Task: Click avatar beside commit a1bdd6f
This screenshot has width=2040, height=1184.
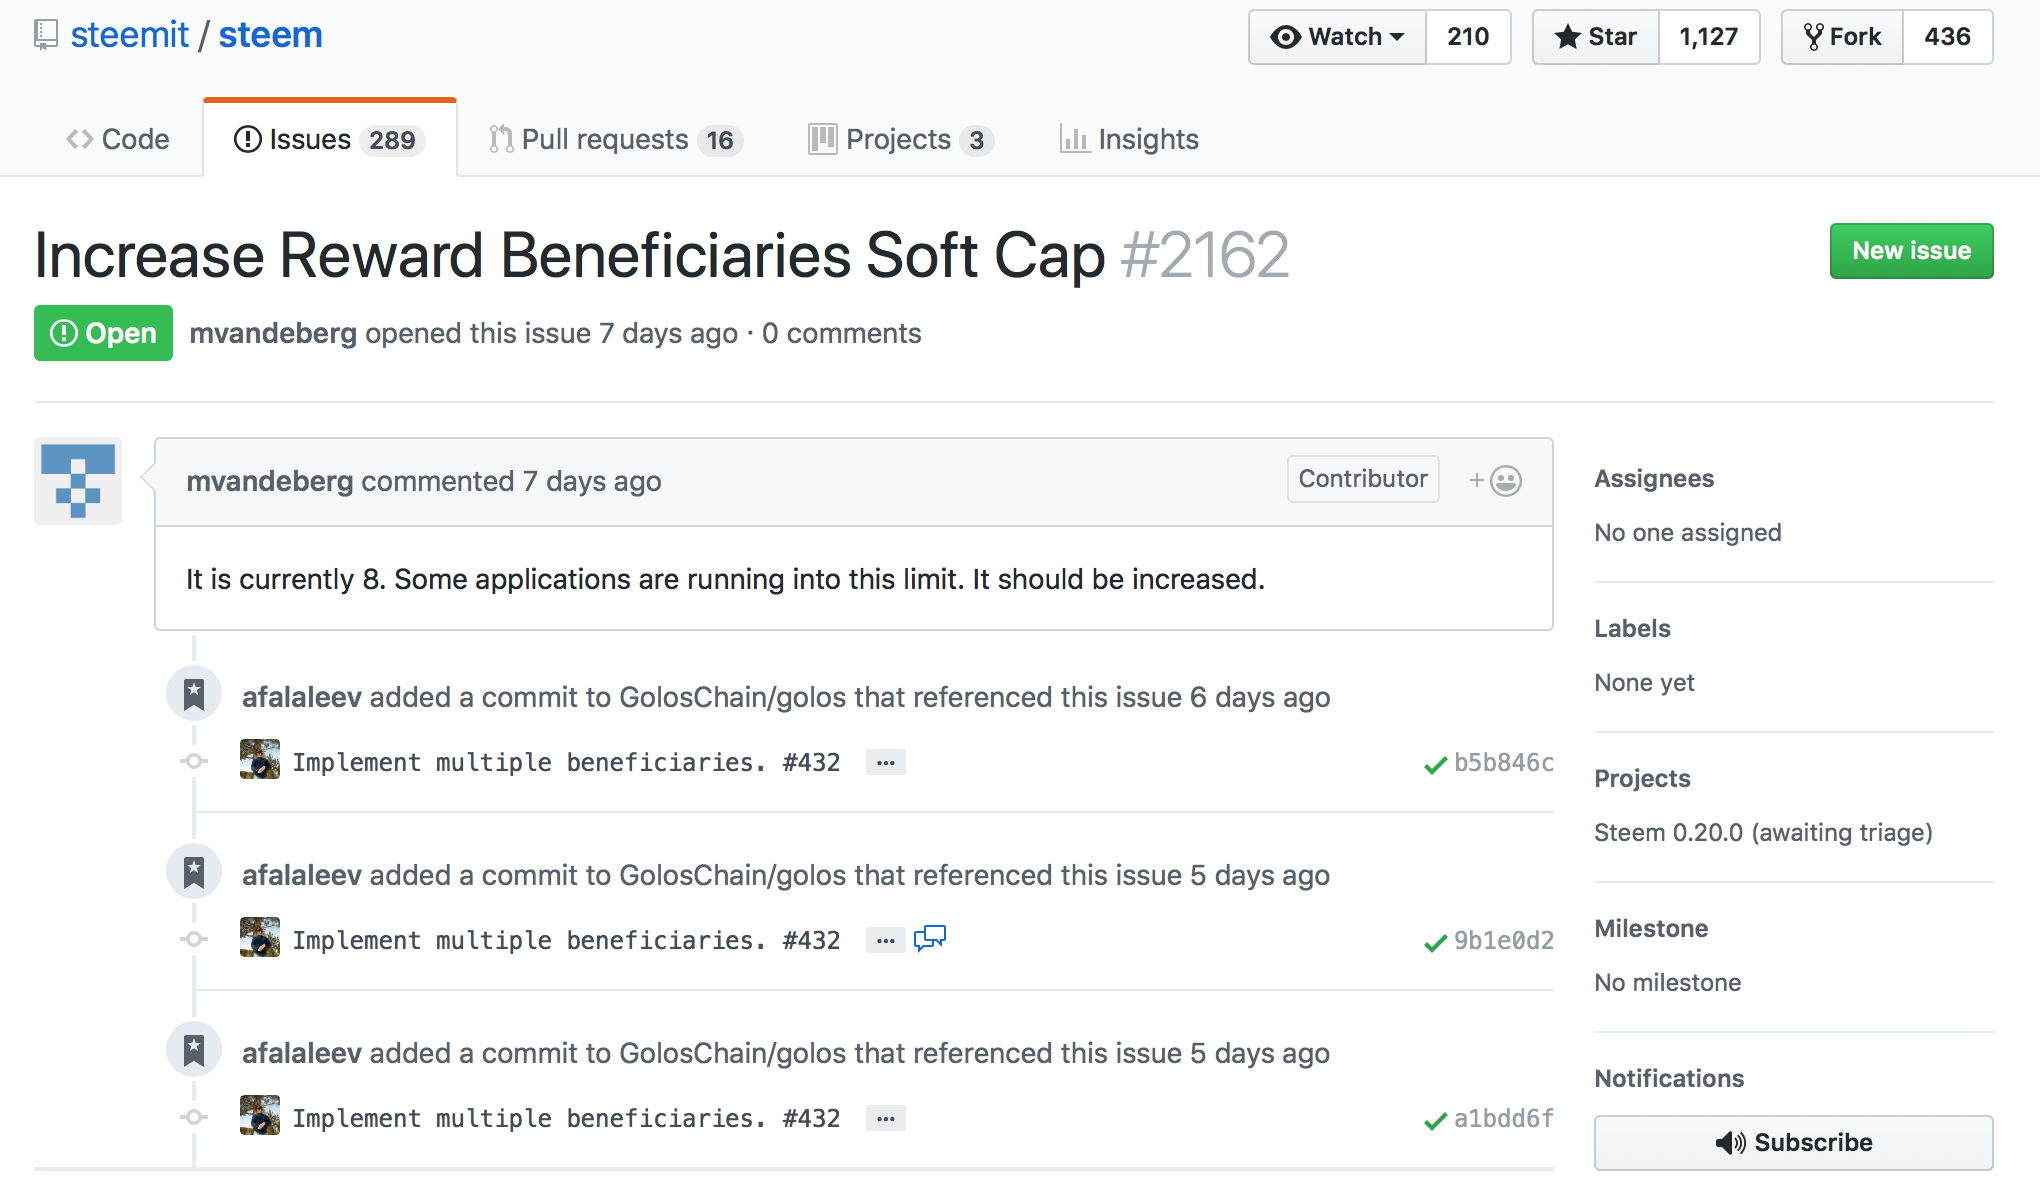Action: [x=260, y=1115]
